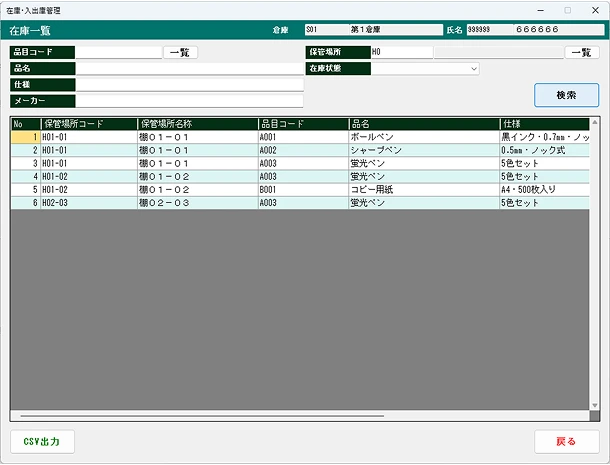Click the コピー用紙 cell in row 5

pyautogui.click(x=422, y=189)
